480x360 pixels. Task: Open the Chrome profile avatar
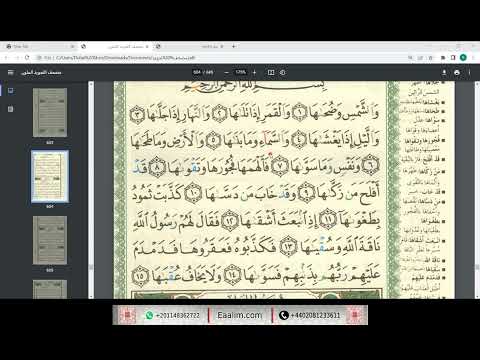tap(463, 58)
